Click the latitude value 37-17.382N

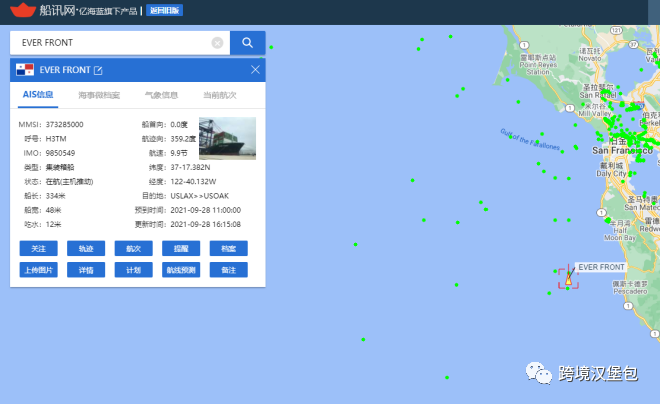(190, 167)
